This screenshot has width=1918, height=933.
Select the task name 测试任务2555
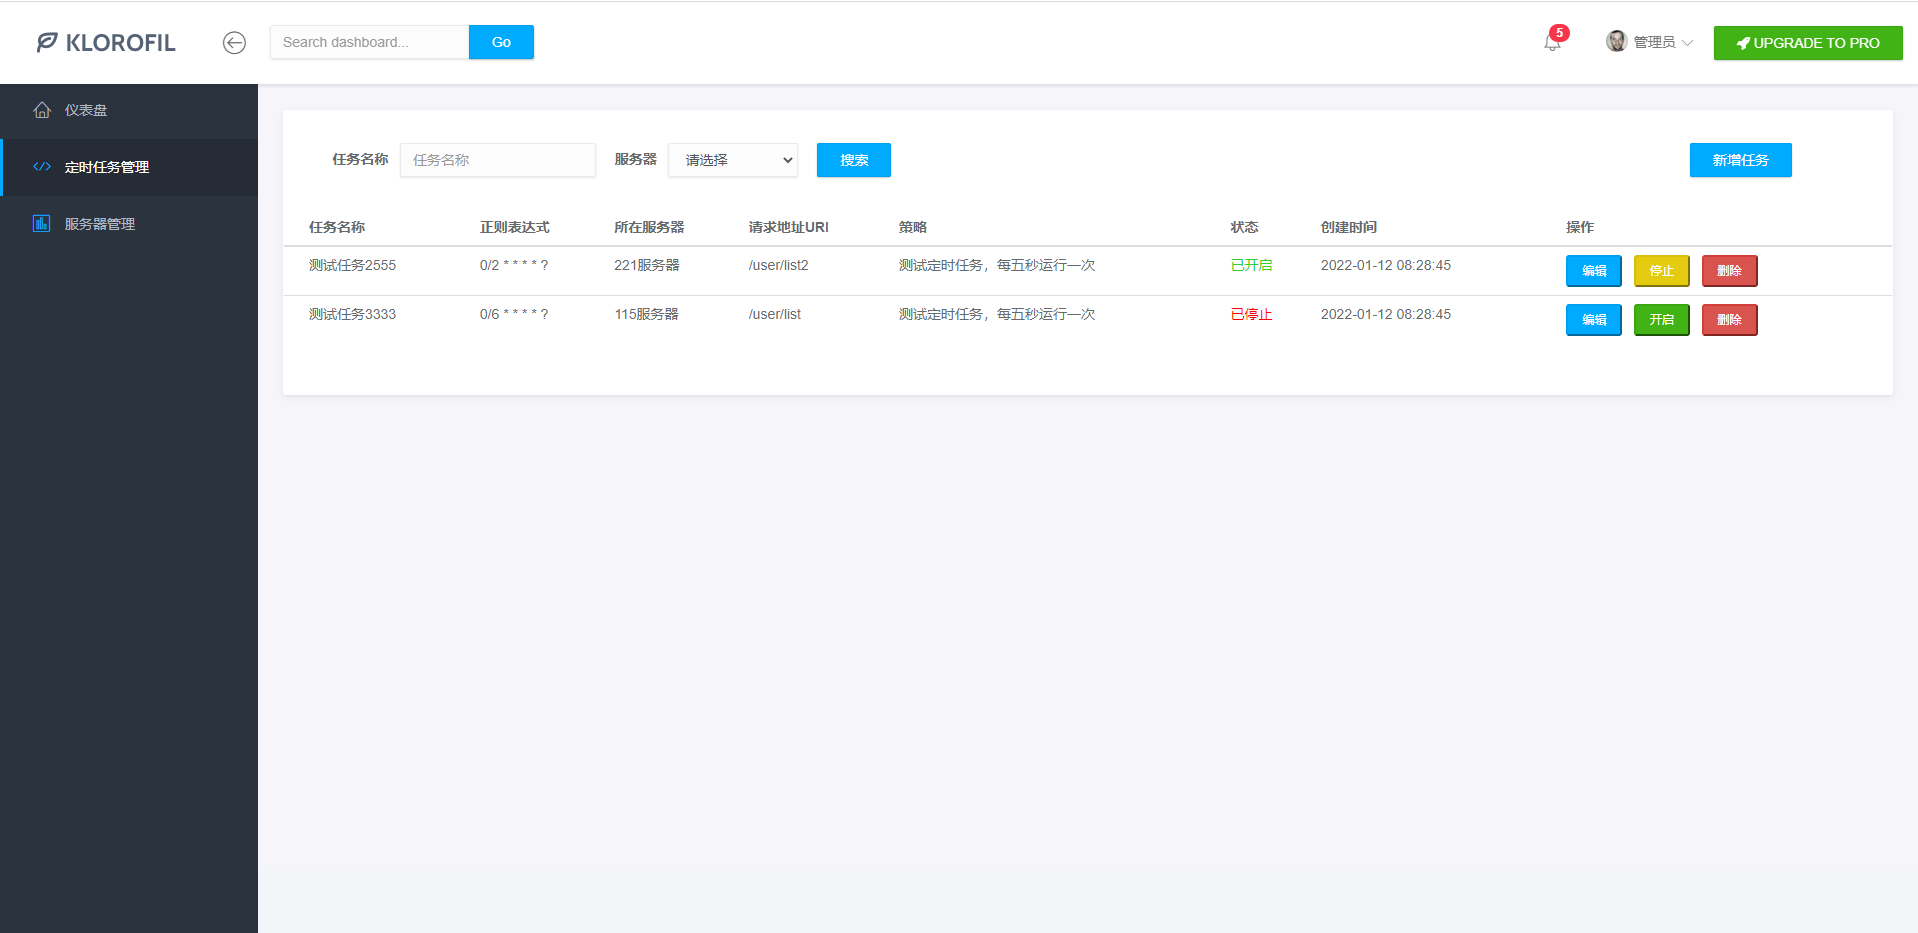pos(352,265)
